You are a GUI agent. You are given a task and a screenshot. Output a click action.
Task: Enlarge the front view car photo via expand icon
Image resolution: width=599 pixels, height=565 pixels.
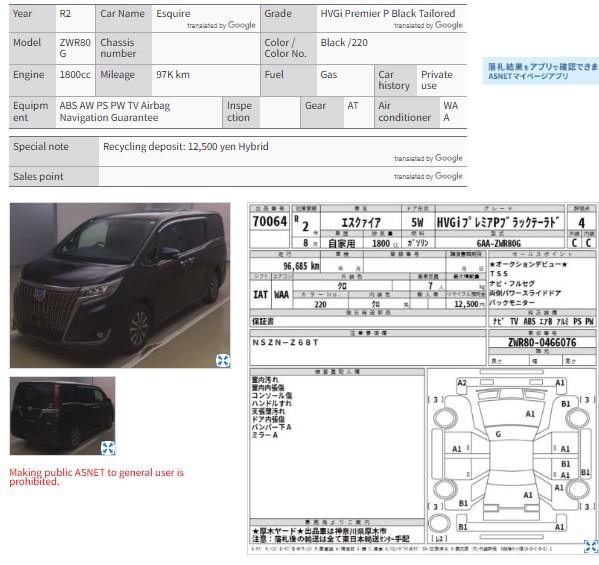click(223, 360)
